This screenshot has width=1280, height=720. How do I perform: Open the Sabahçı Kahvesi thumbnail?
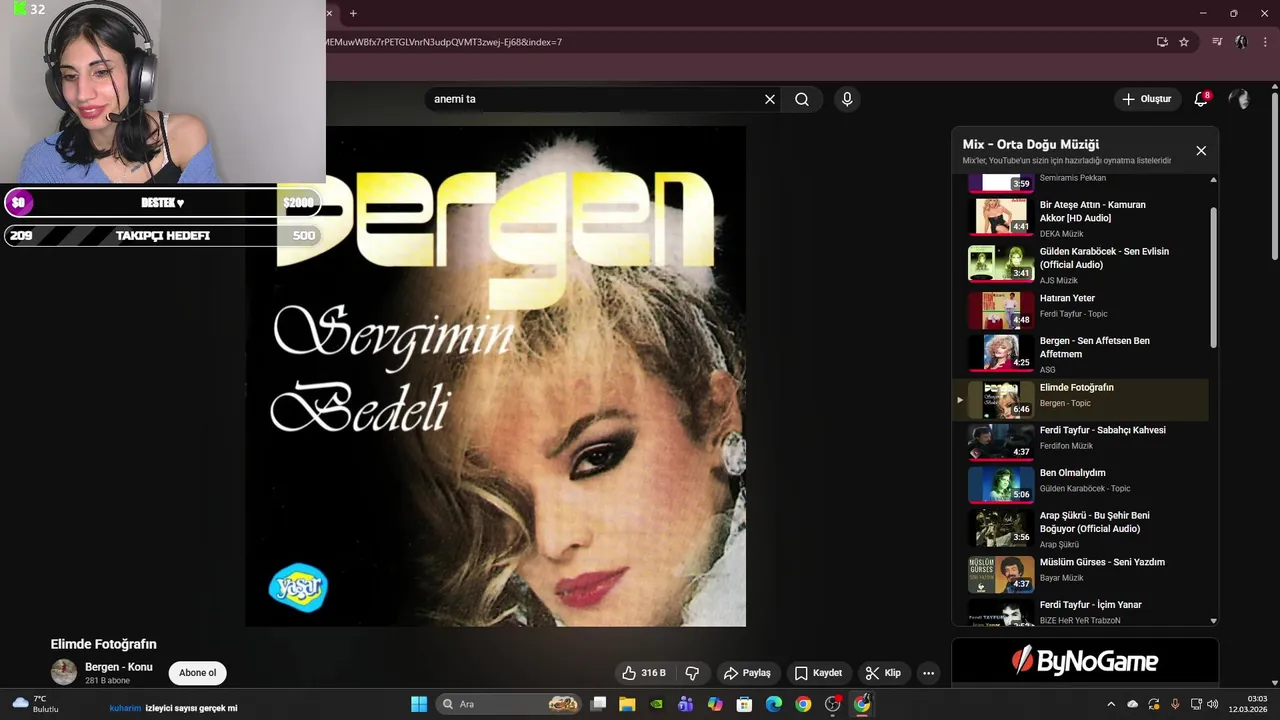[x=1001, y=441]
